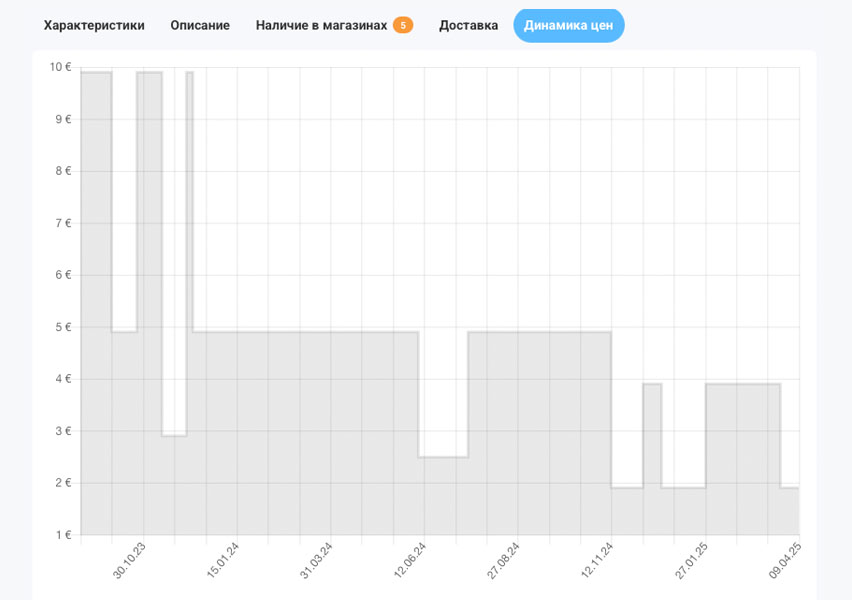852x600 pixels.
Task: Click the 31.03.24 axis date label
Action: (x=316, y=560)
